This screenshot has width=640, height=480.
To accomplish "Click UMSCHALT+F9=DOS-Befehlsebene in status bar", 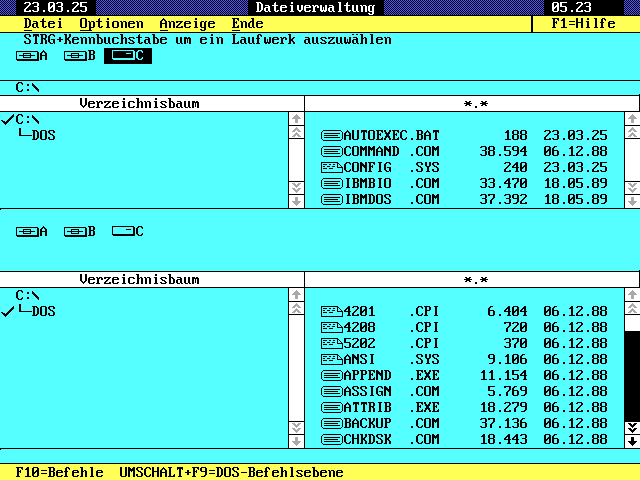I will coord(231,472).
